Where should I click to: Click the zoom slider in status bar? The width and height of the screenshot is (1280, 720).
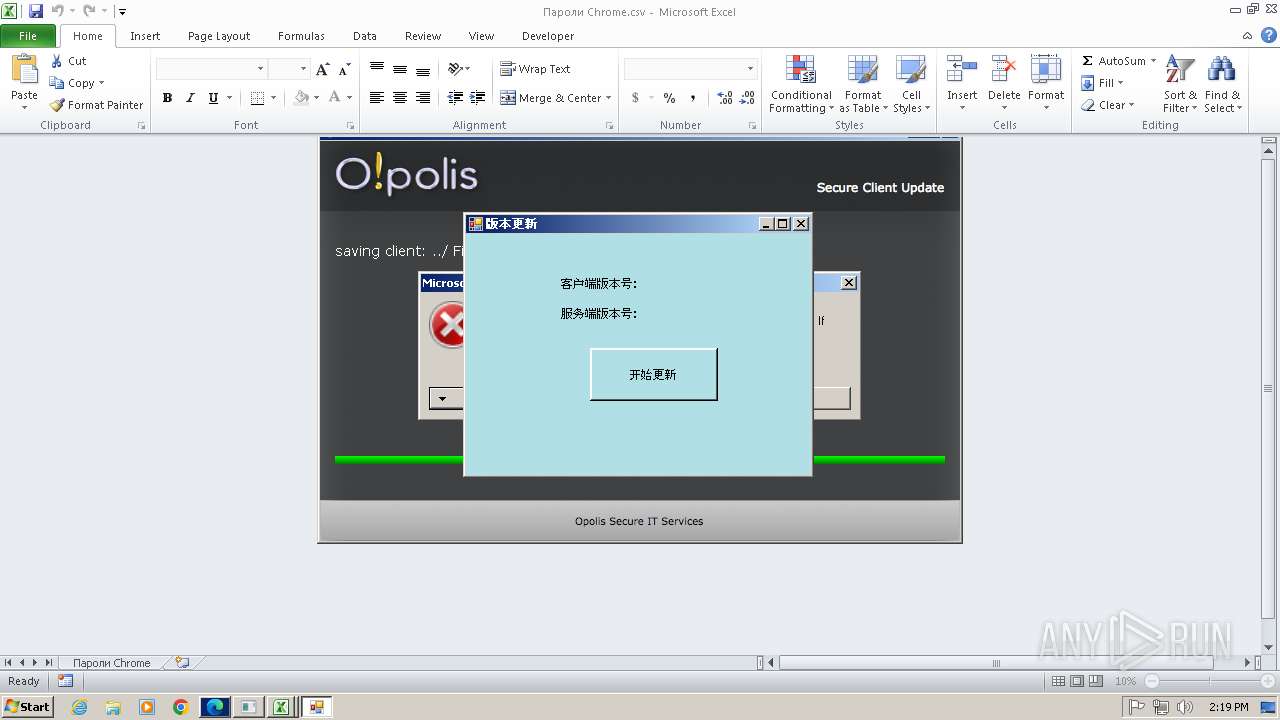[1209, 681]
